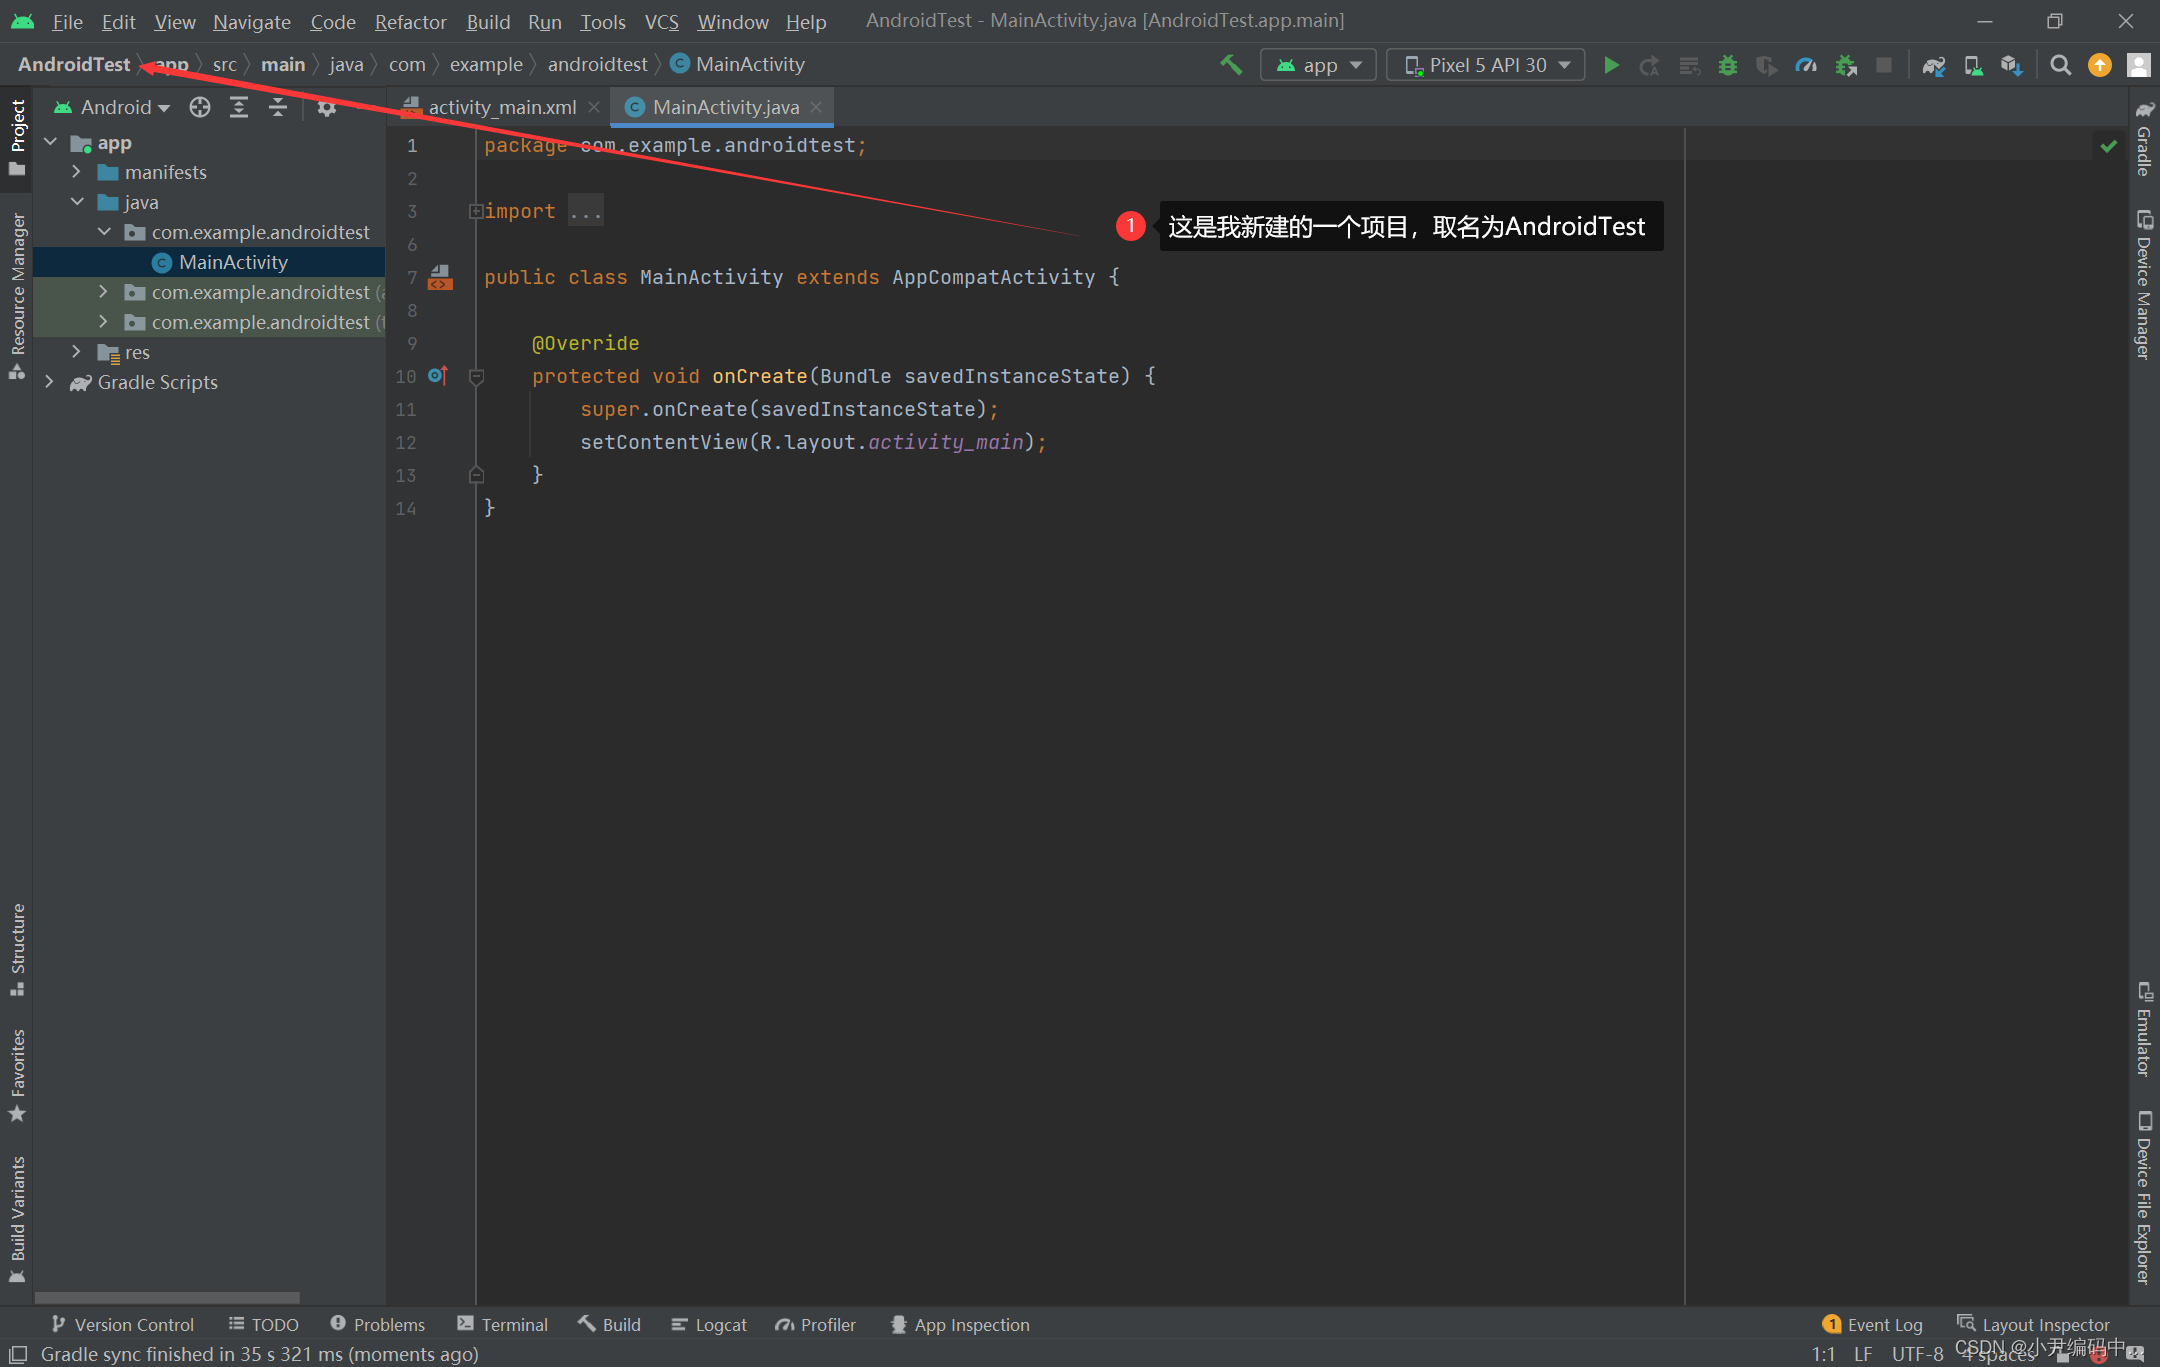
Task: Open App Inspection tool window
Action: click(x=960, y=1324)
